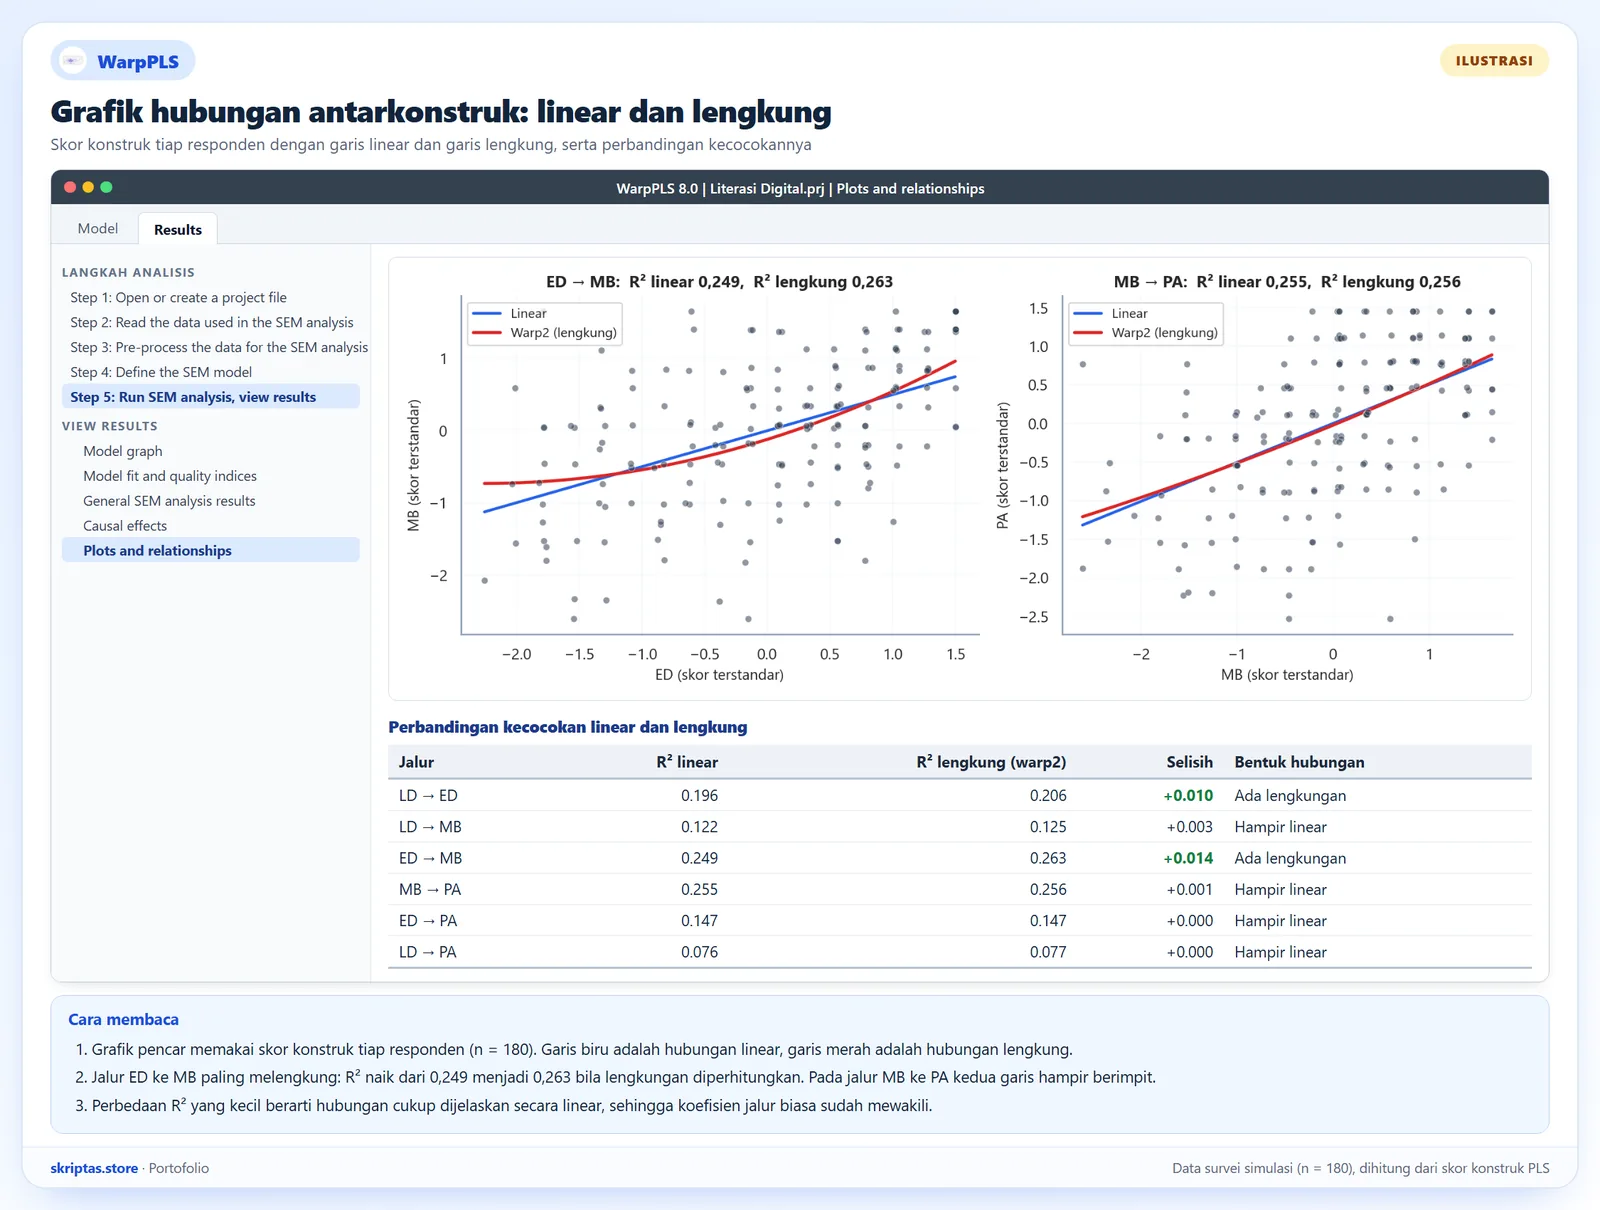This screenshot has height=1210, width=1600.
Task: Click the Cara membaca heading
Action: [123, 1020]
